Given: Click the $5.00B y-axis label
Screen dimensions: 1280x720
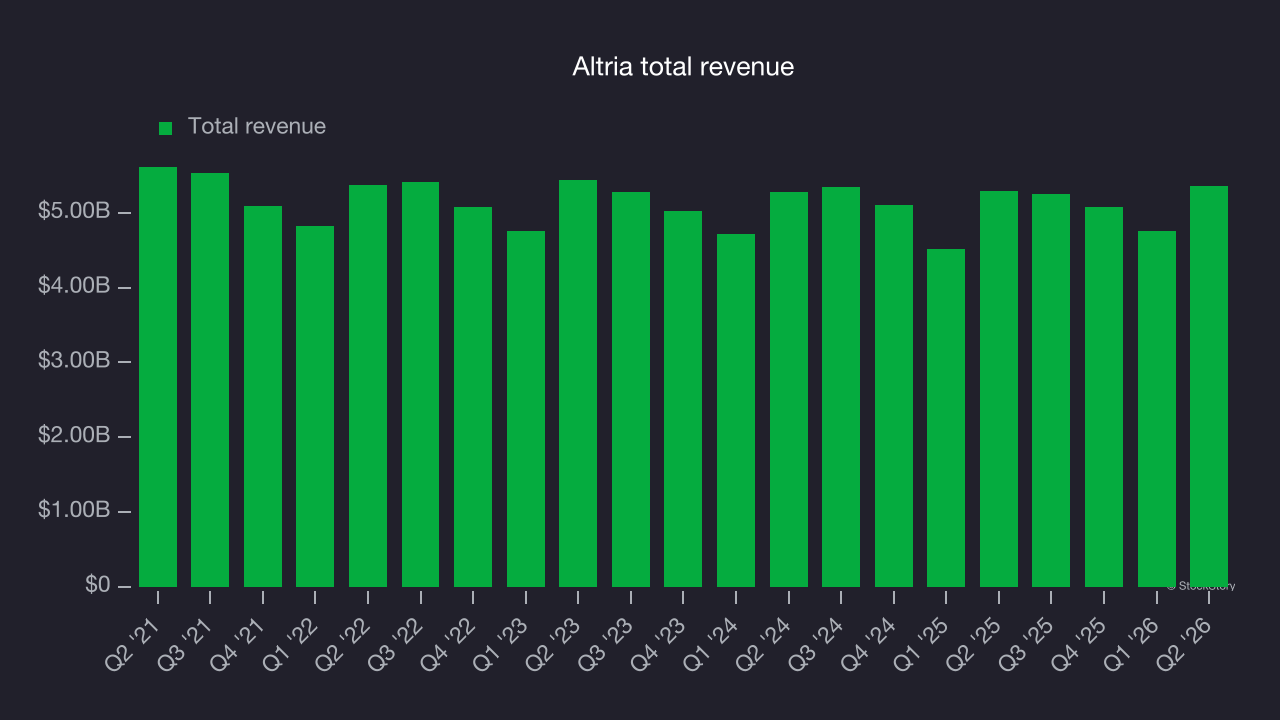Looking at the screenshot, I should (x=74, y=212).
